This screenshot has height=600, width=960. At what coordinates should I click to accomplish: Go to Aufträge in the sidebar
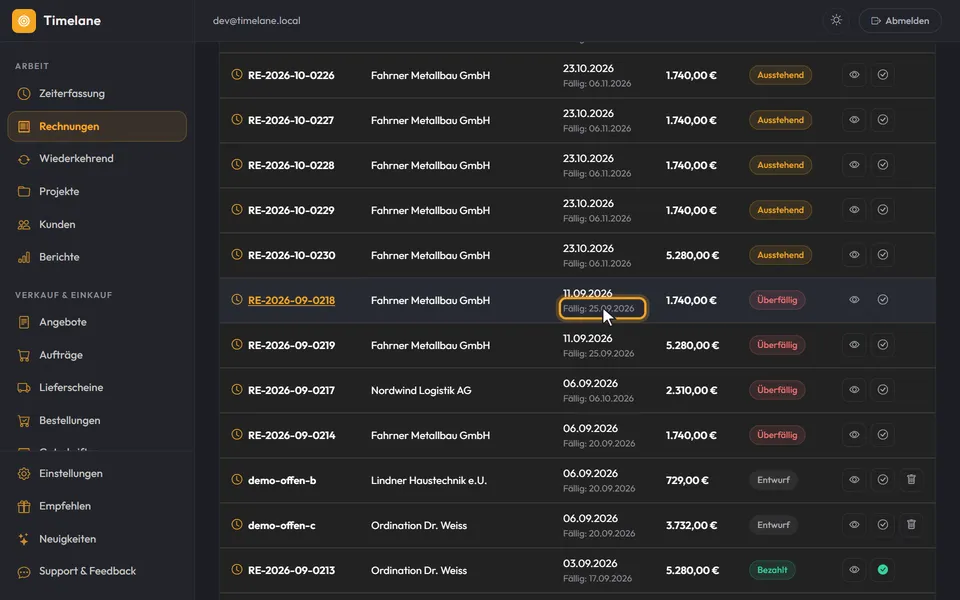pyautogui.click(x=97, y=355)
